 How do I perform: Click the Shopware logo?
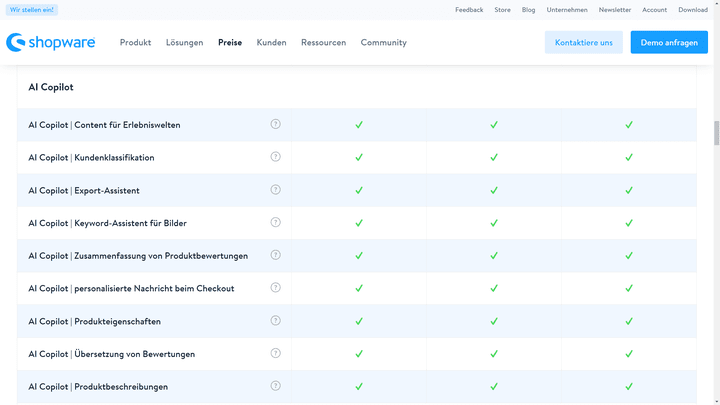[x=51, y=42]
